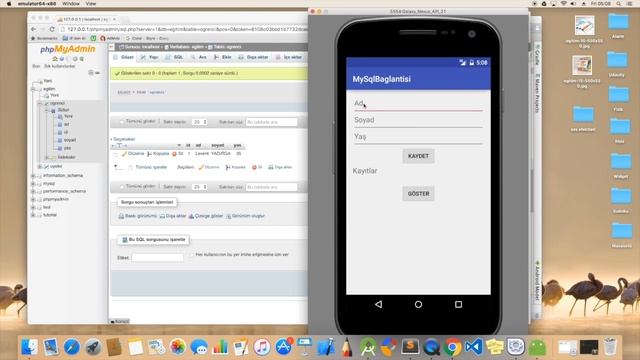The width and height of the screenshot is (640, 360).
Task: Open Visual Studio Code from the Dock
Action: (x=473, y=347)
